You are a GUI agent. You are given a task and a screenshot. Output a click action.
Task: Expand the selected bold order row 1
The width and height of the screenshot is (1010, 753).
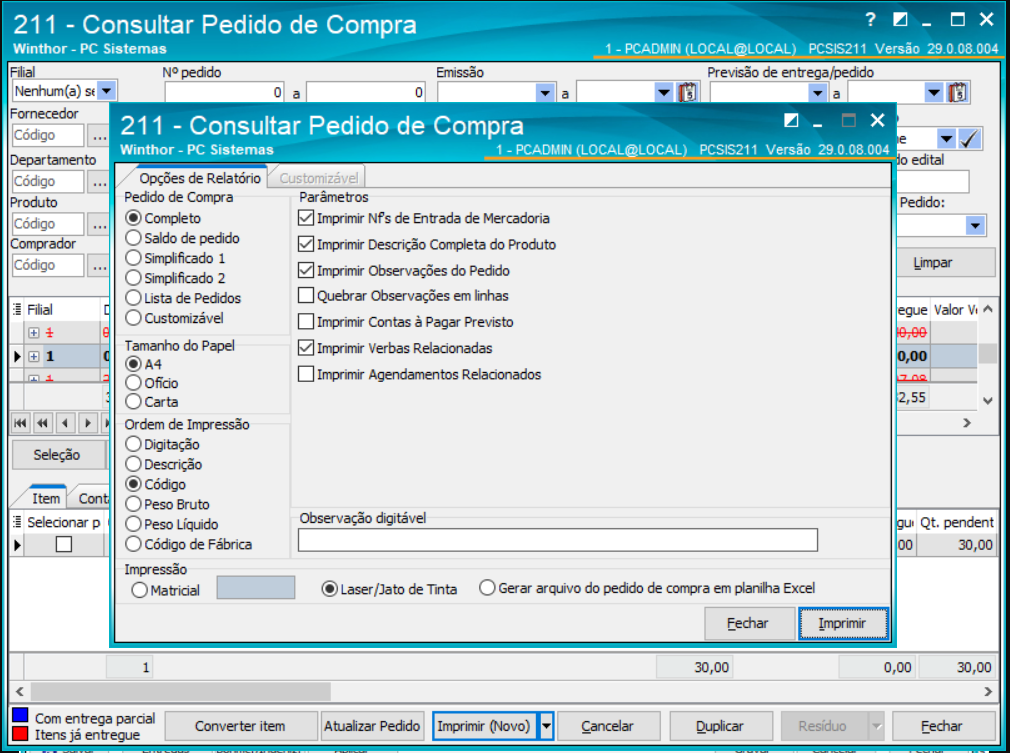(34, 356)
